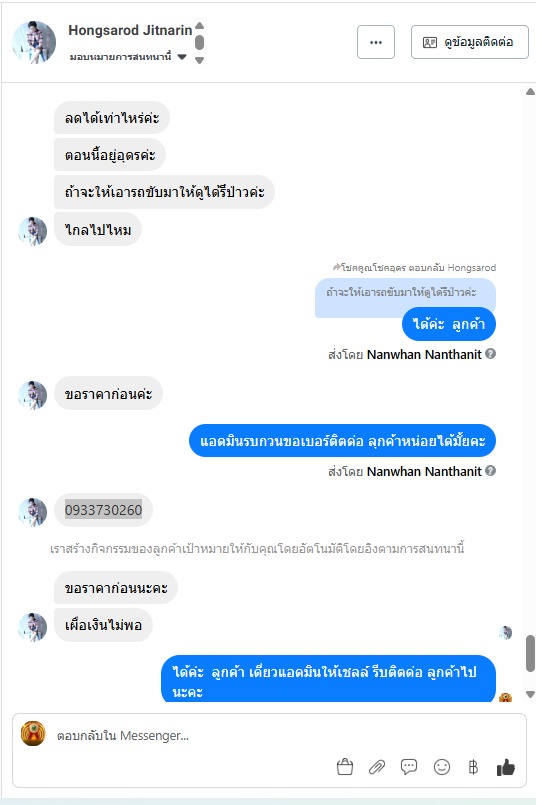Click help icon beside first Nanwhan Nanthanit
Viewport: 536px width, 805px height.
[490, 354]
